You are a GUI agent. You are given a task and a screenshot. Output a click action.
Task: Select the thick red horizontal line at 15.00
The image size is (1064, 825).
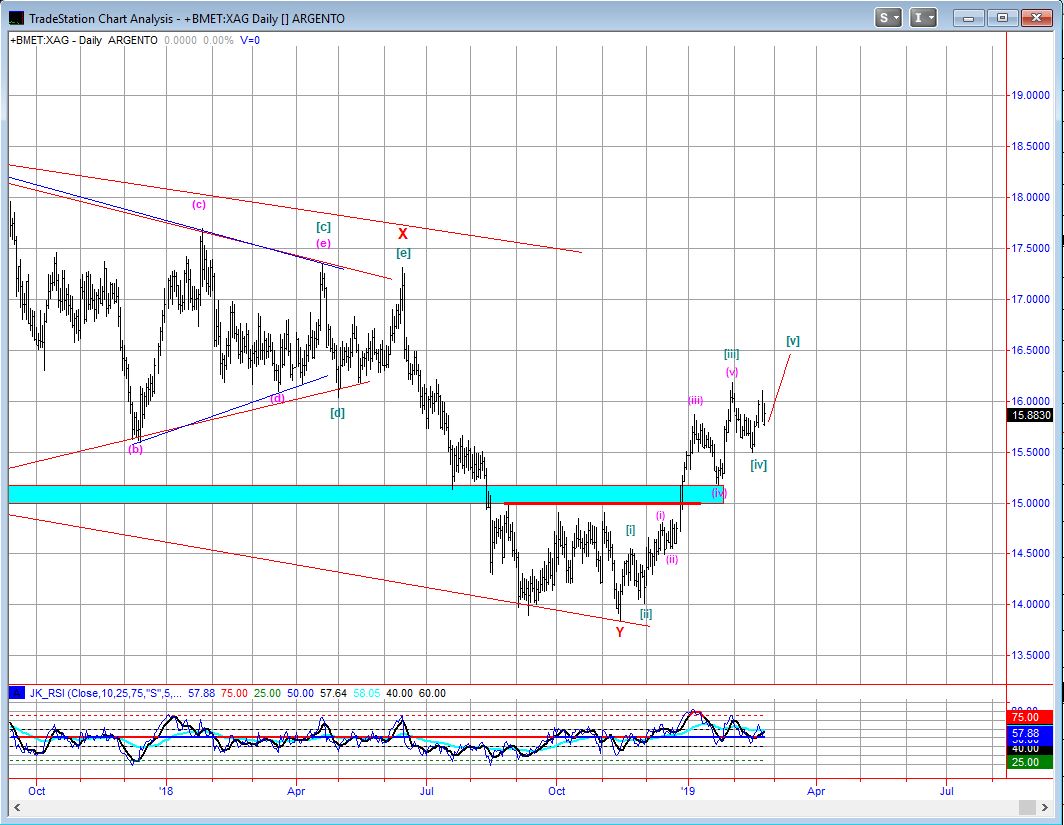[x=603, y=503]
